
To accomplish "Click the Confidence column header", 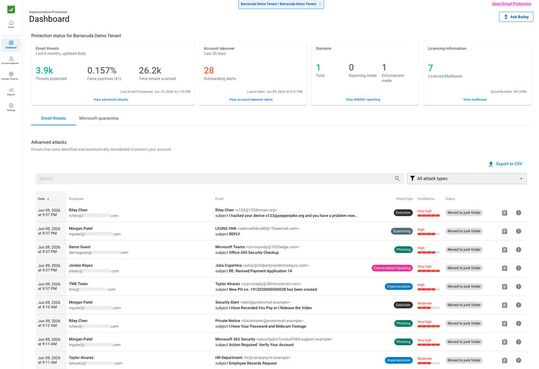I will tap(426, 199).
